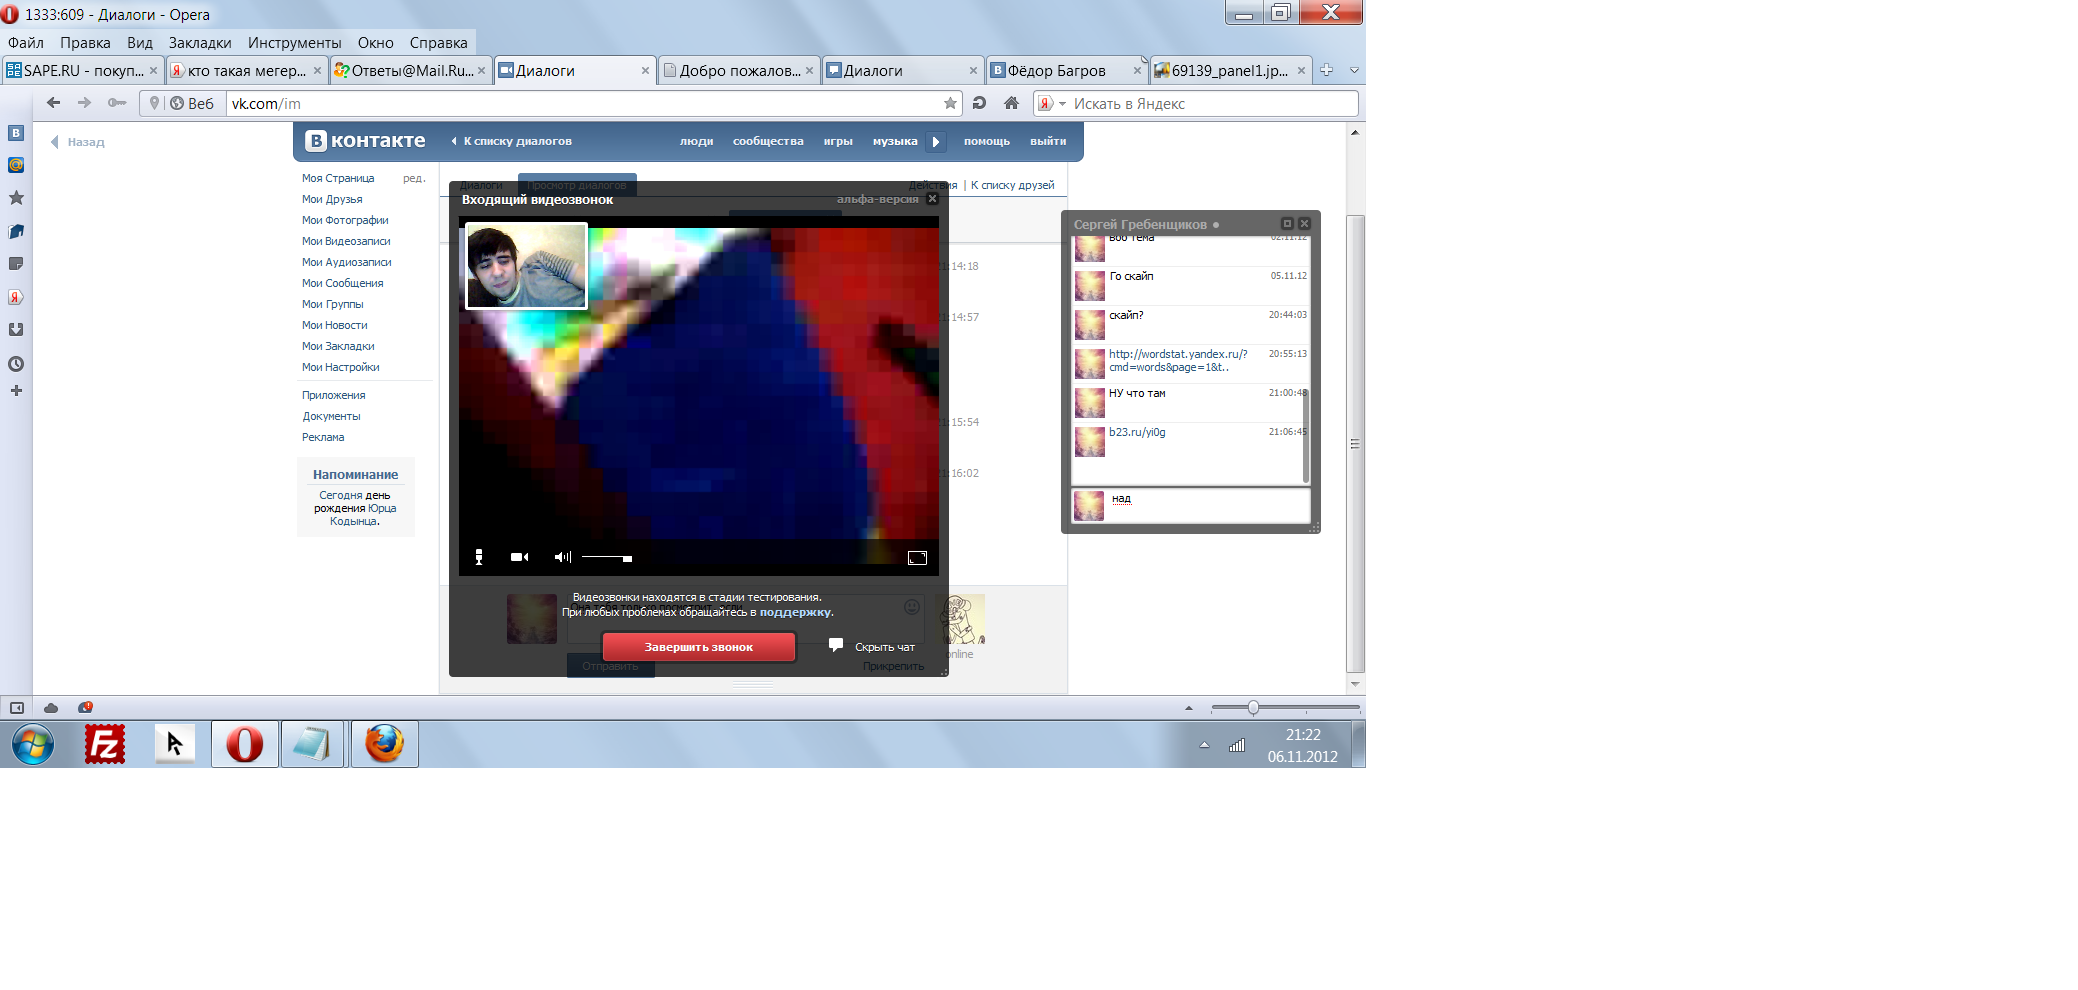This screenshot has width=2078, height=990.
Task: Mute speaker icon in video call
Action: (x=563, y=557)
